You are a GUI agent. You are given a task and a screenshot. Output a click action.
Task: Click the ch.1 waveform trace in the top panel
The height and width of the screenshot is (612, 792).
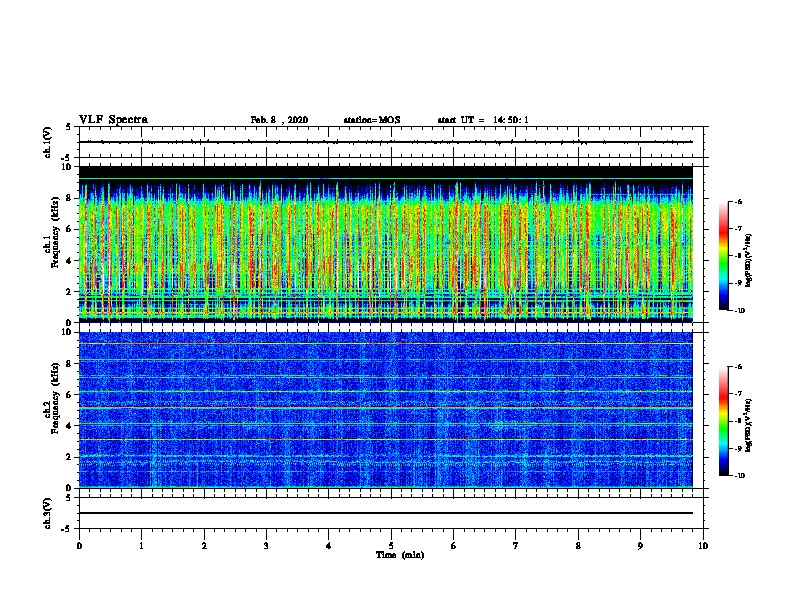[x=386, y=142]
